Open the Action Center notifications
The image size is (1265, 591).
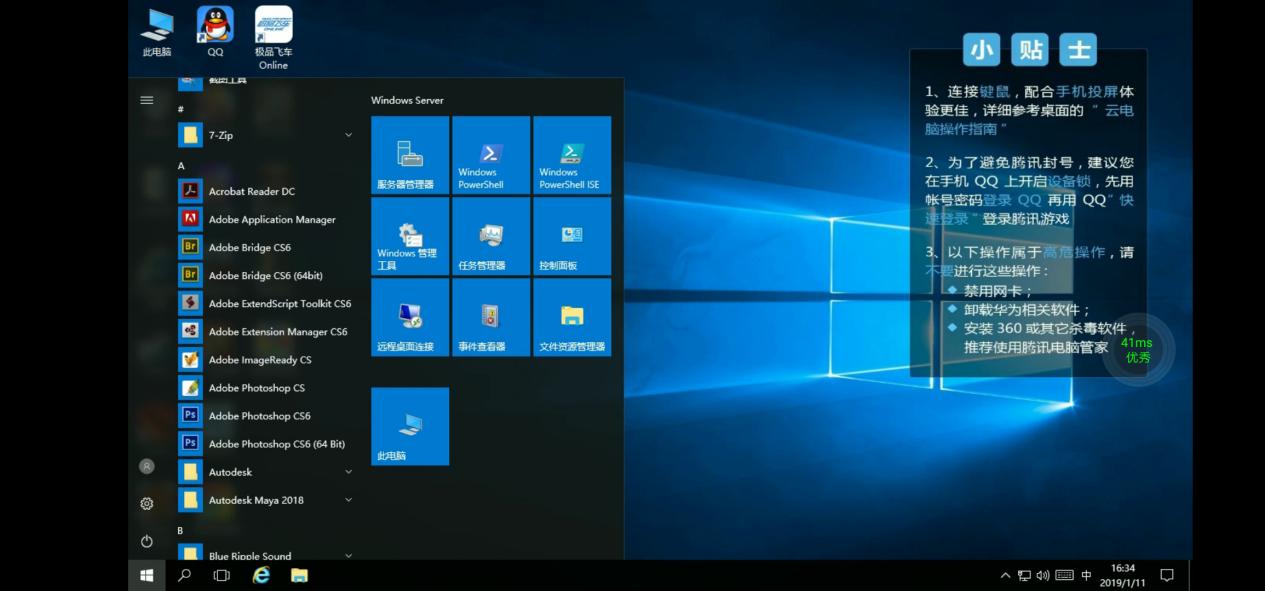pos(1166,575)
